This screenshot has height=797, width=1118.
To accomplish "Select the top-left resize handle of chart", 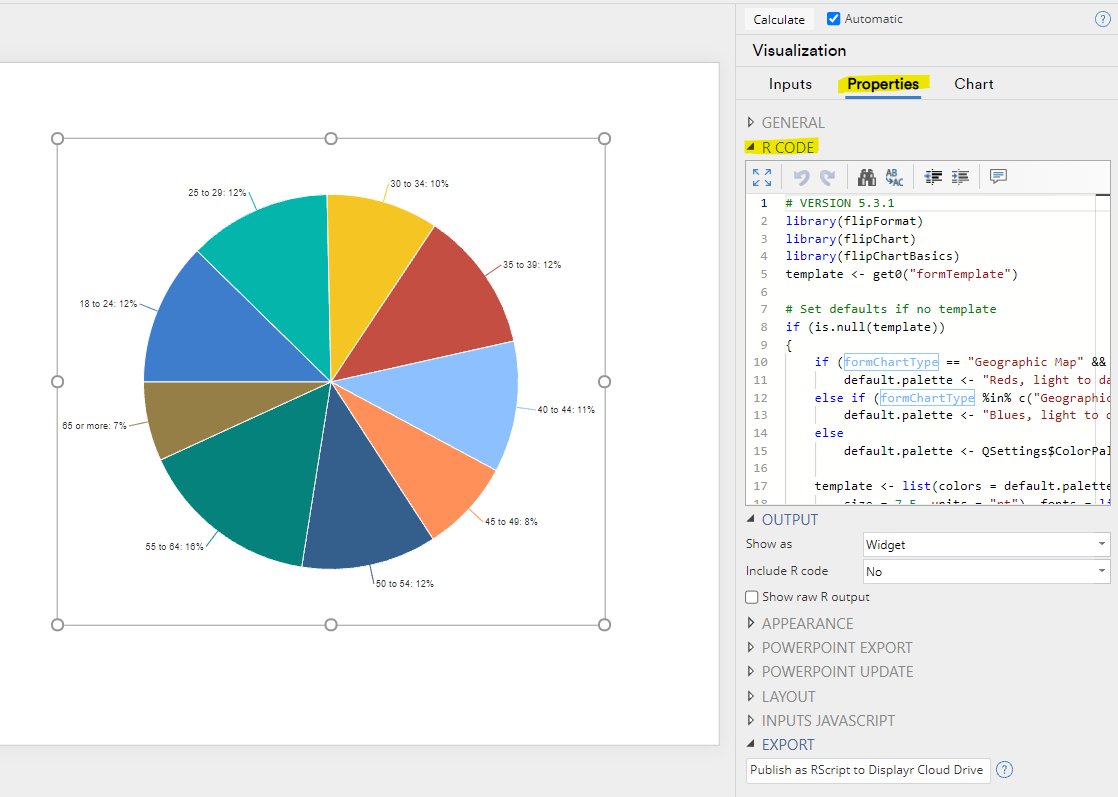I will pyautogui.click(x=58, y=138).
